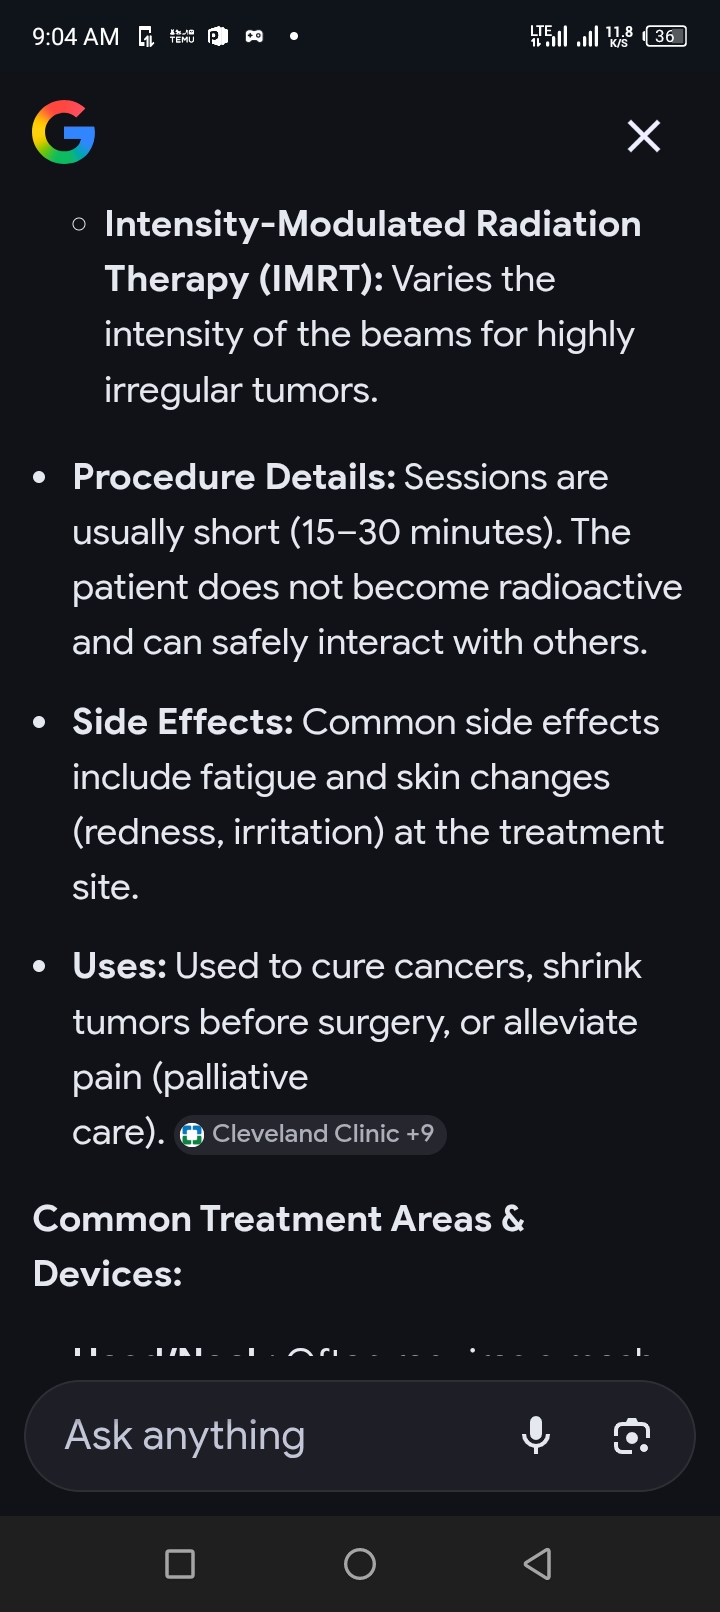The width and height of the screenshot is (720, 1612).
Task: Tap the Uses bold label
Action: 119,966
